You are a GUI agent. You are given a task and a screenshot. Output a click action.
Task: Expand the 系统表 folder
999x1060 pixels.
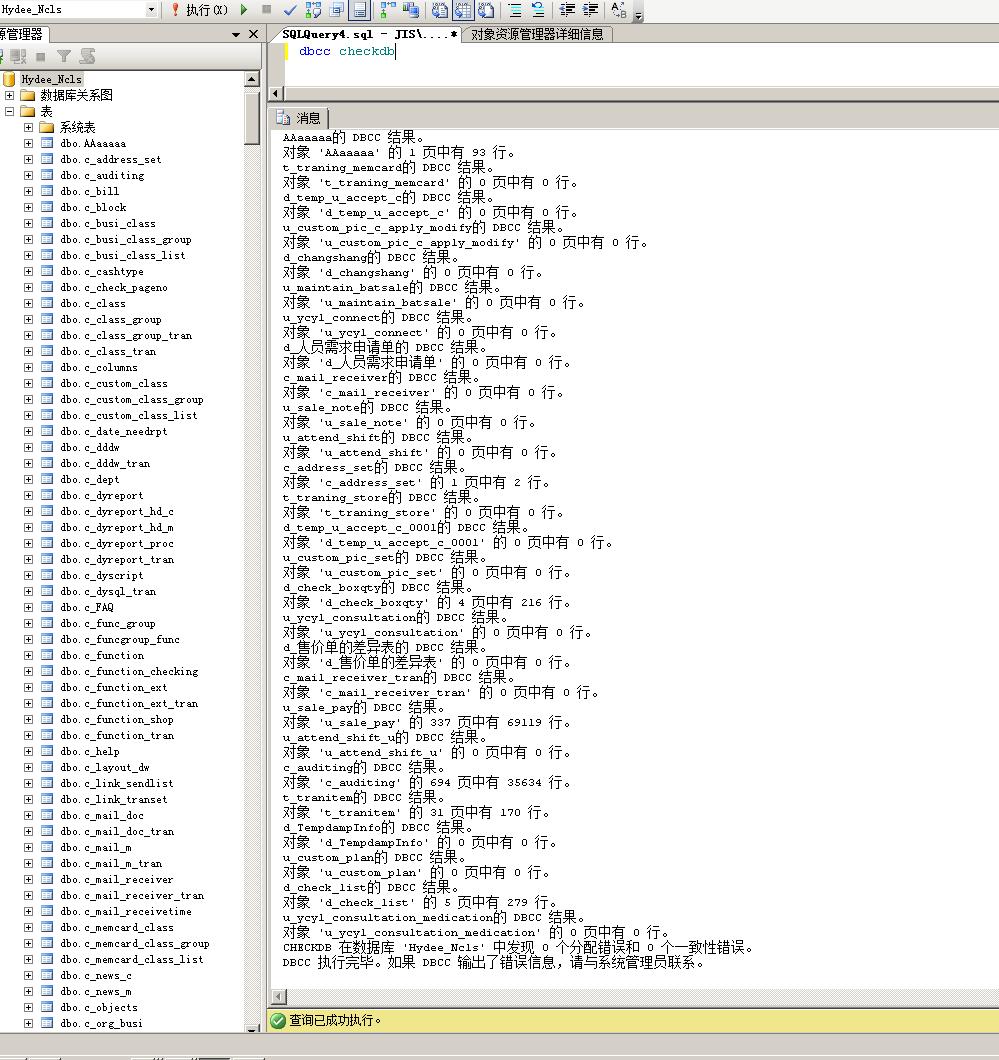coord(28,127)
